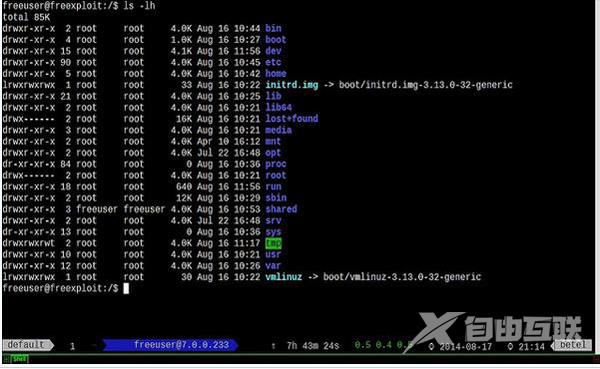600x369 pixels.
Task: Click the 'initrd.img' symlink name
Action: (x=292, y=85)
